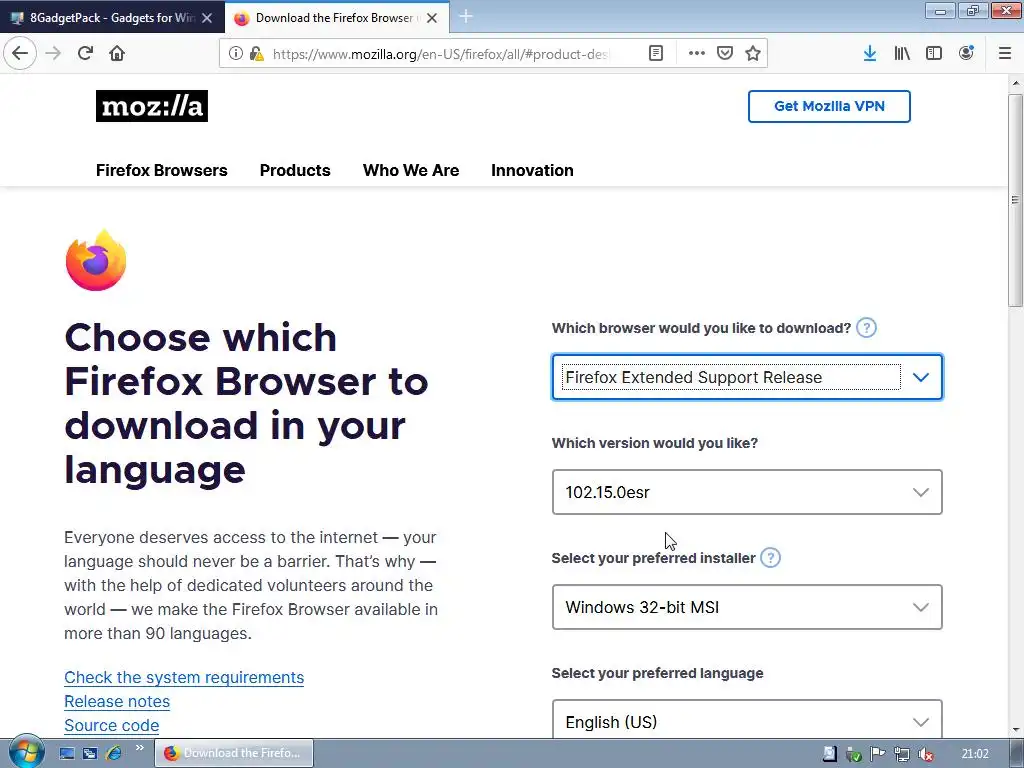Viewport: 1024px width, 768px height.
Task: Open the Who We Are menu
Action: tap(411, 170)
